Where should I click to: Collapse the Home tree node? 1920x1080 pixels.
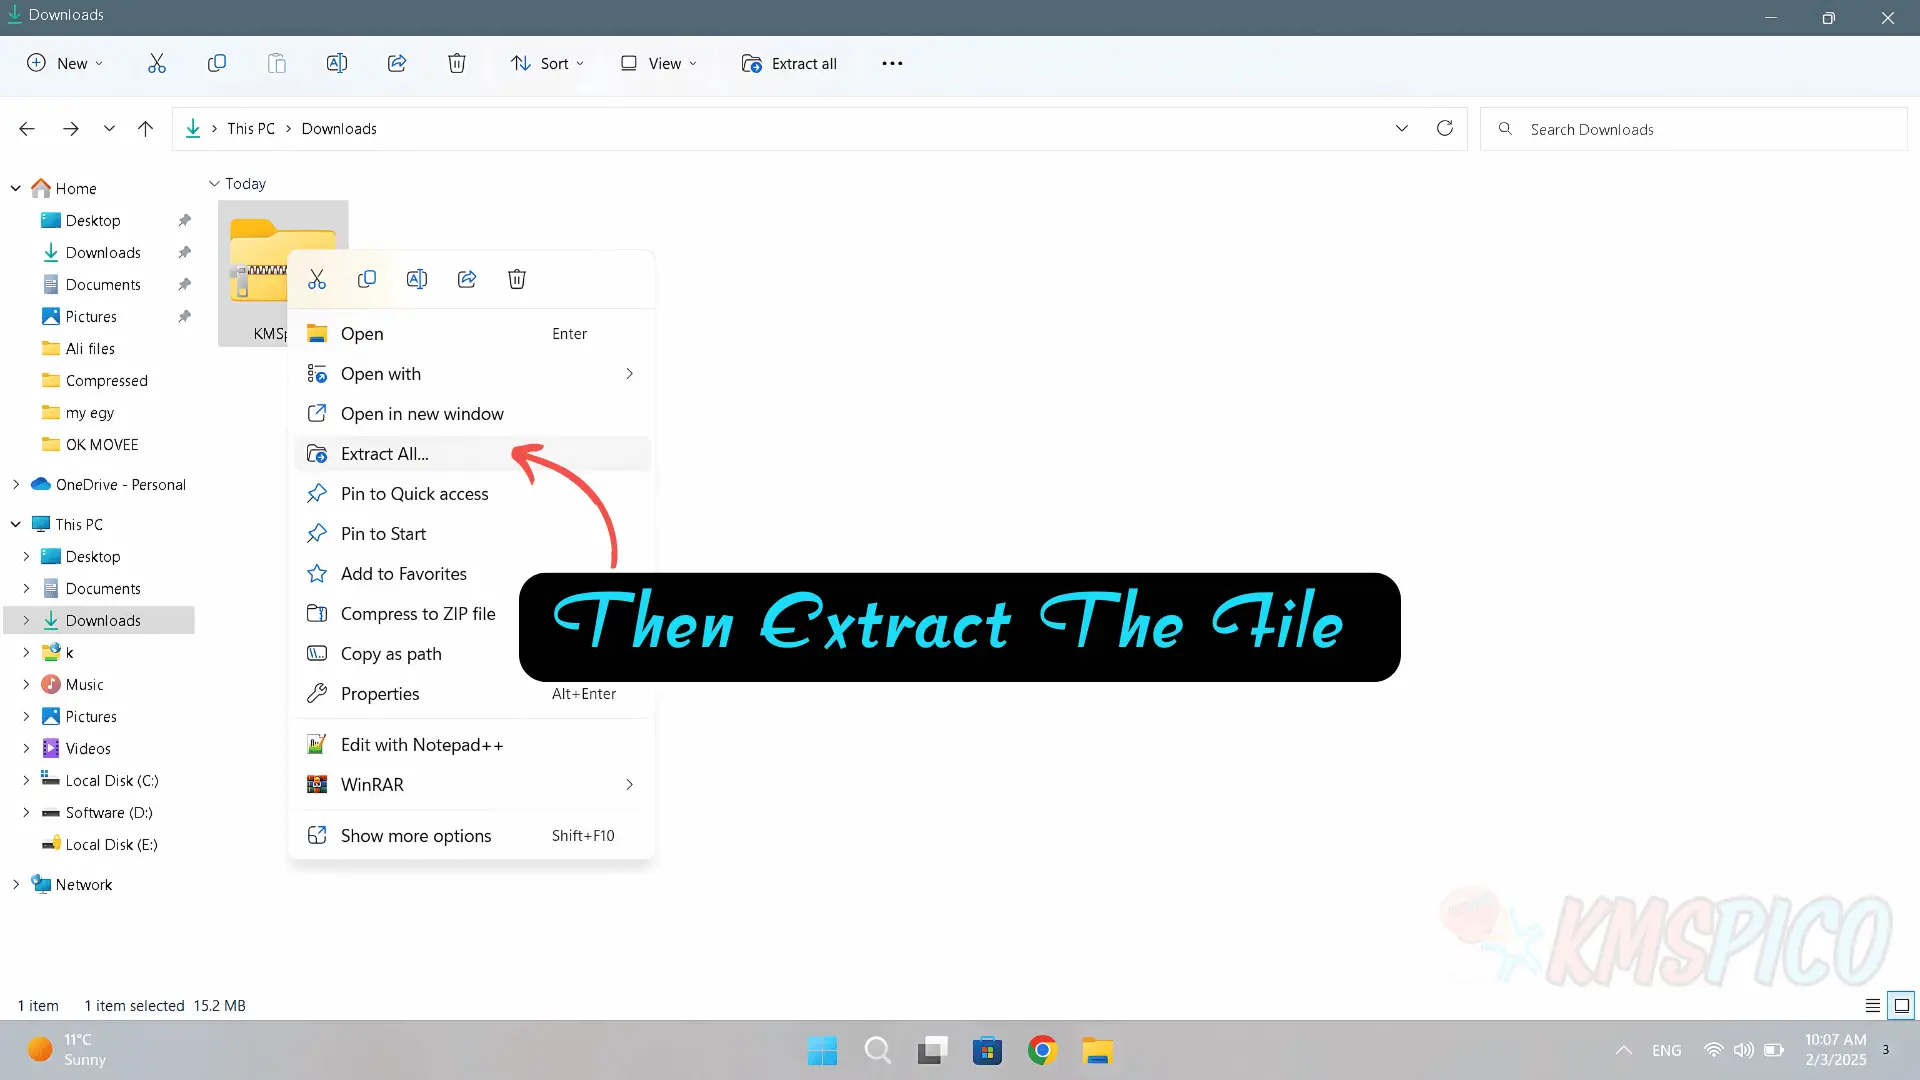pyautogui.click(x=16, y=188)
